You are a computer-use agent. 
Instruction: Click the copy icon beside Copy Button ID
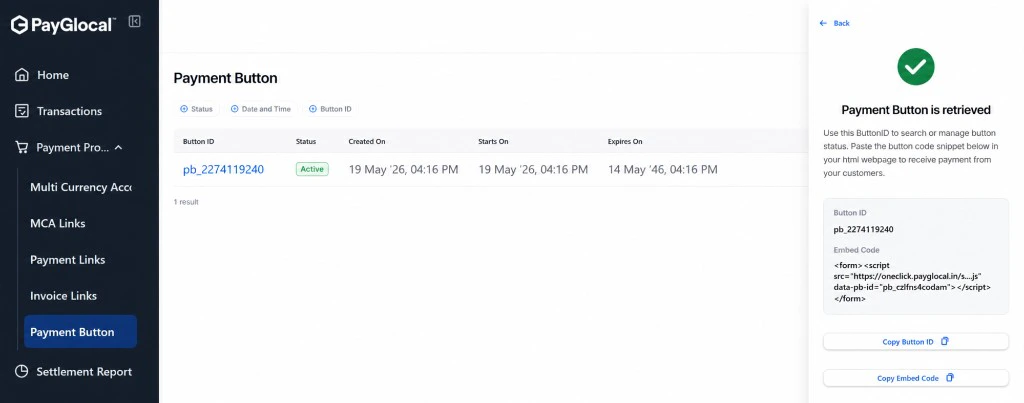tap(944, 342)
